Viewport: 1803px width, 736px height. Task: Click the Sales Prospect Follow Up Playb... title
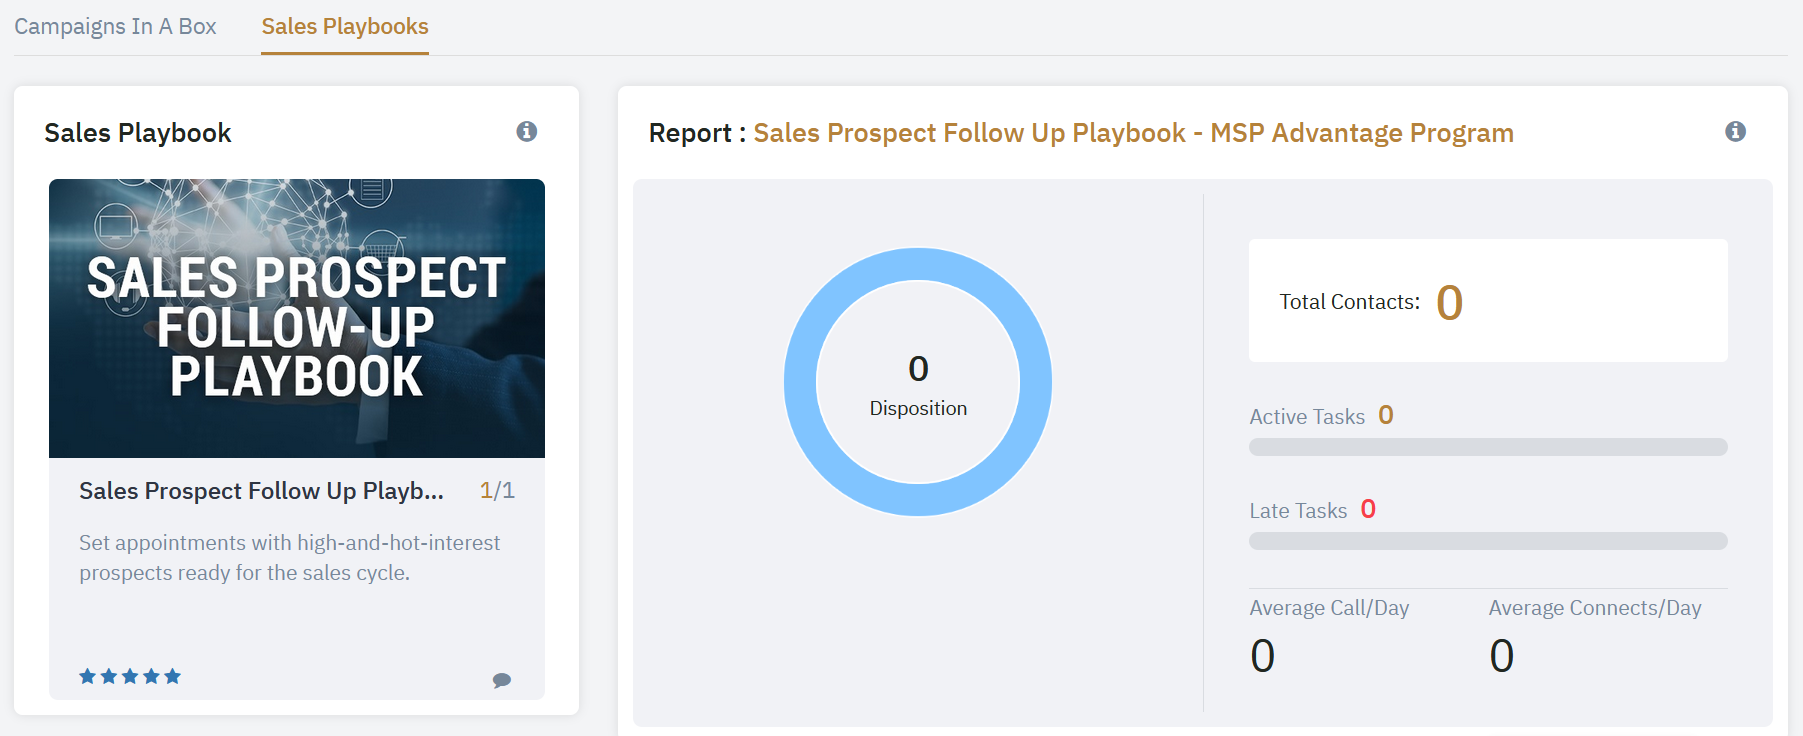point(261,491)
